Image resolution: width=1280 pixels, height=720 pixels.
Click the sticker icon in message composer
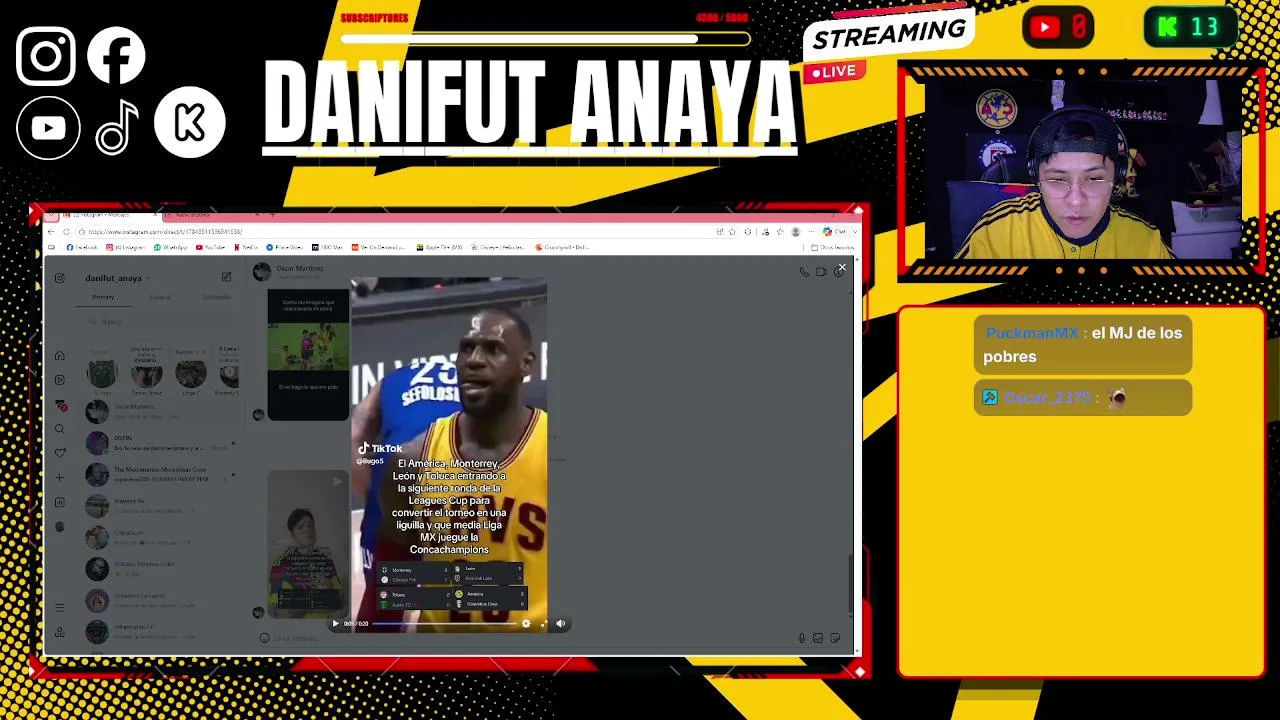835,638
